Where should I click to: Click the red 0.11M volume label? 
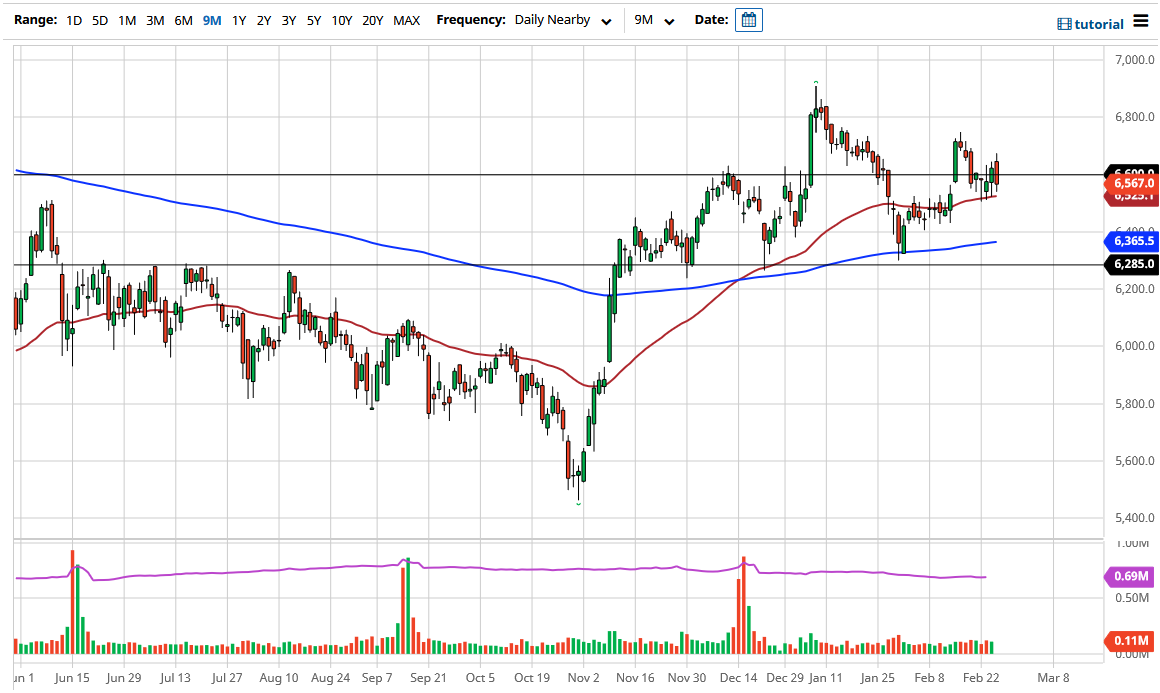pyautogui.click(x=1131, y=641)
